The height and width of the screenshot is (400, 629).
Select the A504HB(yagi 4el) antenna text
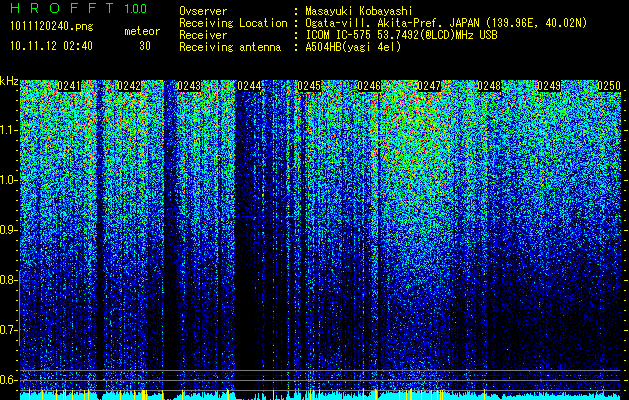tap(353, 47)
